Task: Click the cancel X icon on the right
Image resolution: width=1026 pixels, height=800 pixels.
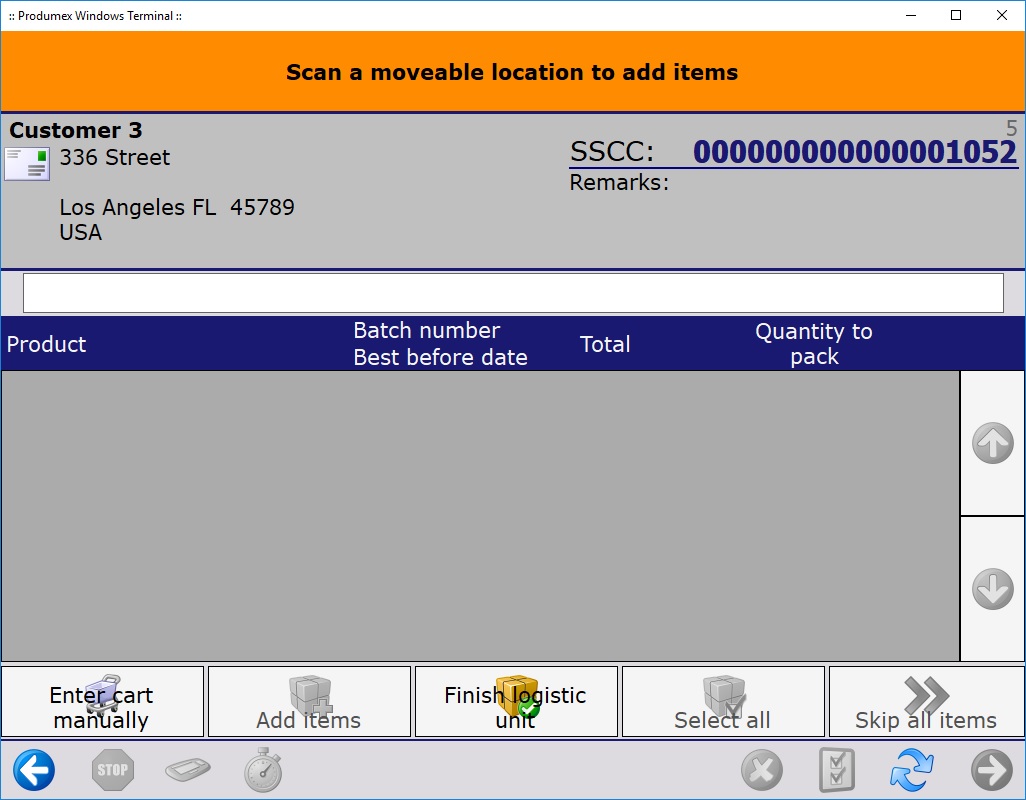Action: [x=762, y=770]
